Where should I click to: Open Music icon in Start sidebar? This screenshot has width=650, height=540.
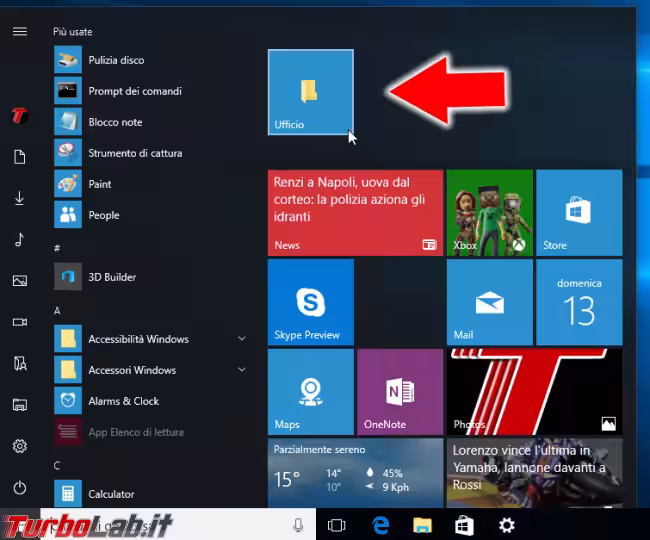coord(19,240)
